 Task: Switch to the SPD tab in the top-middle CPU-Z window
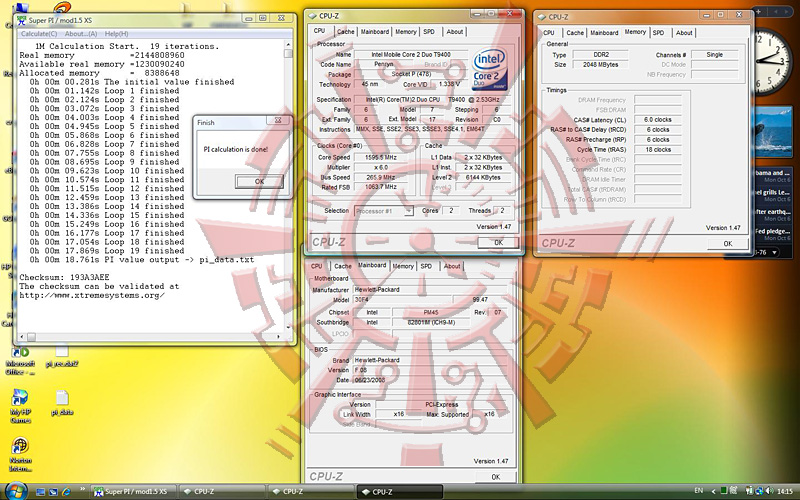[429, 32]
